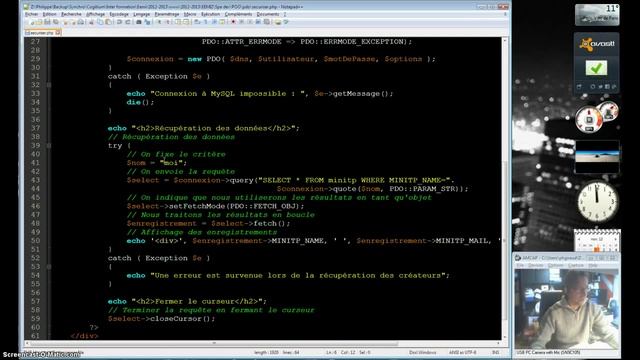
Task: Click the editor horizontal scrollbar
Action: (262, 343)
